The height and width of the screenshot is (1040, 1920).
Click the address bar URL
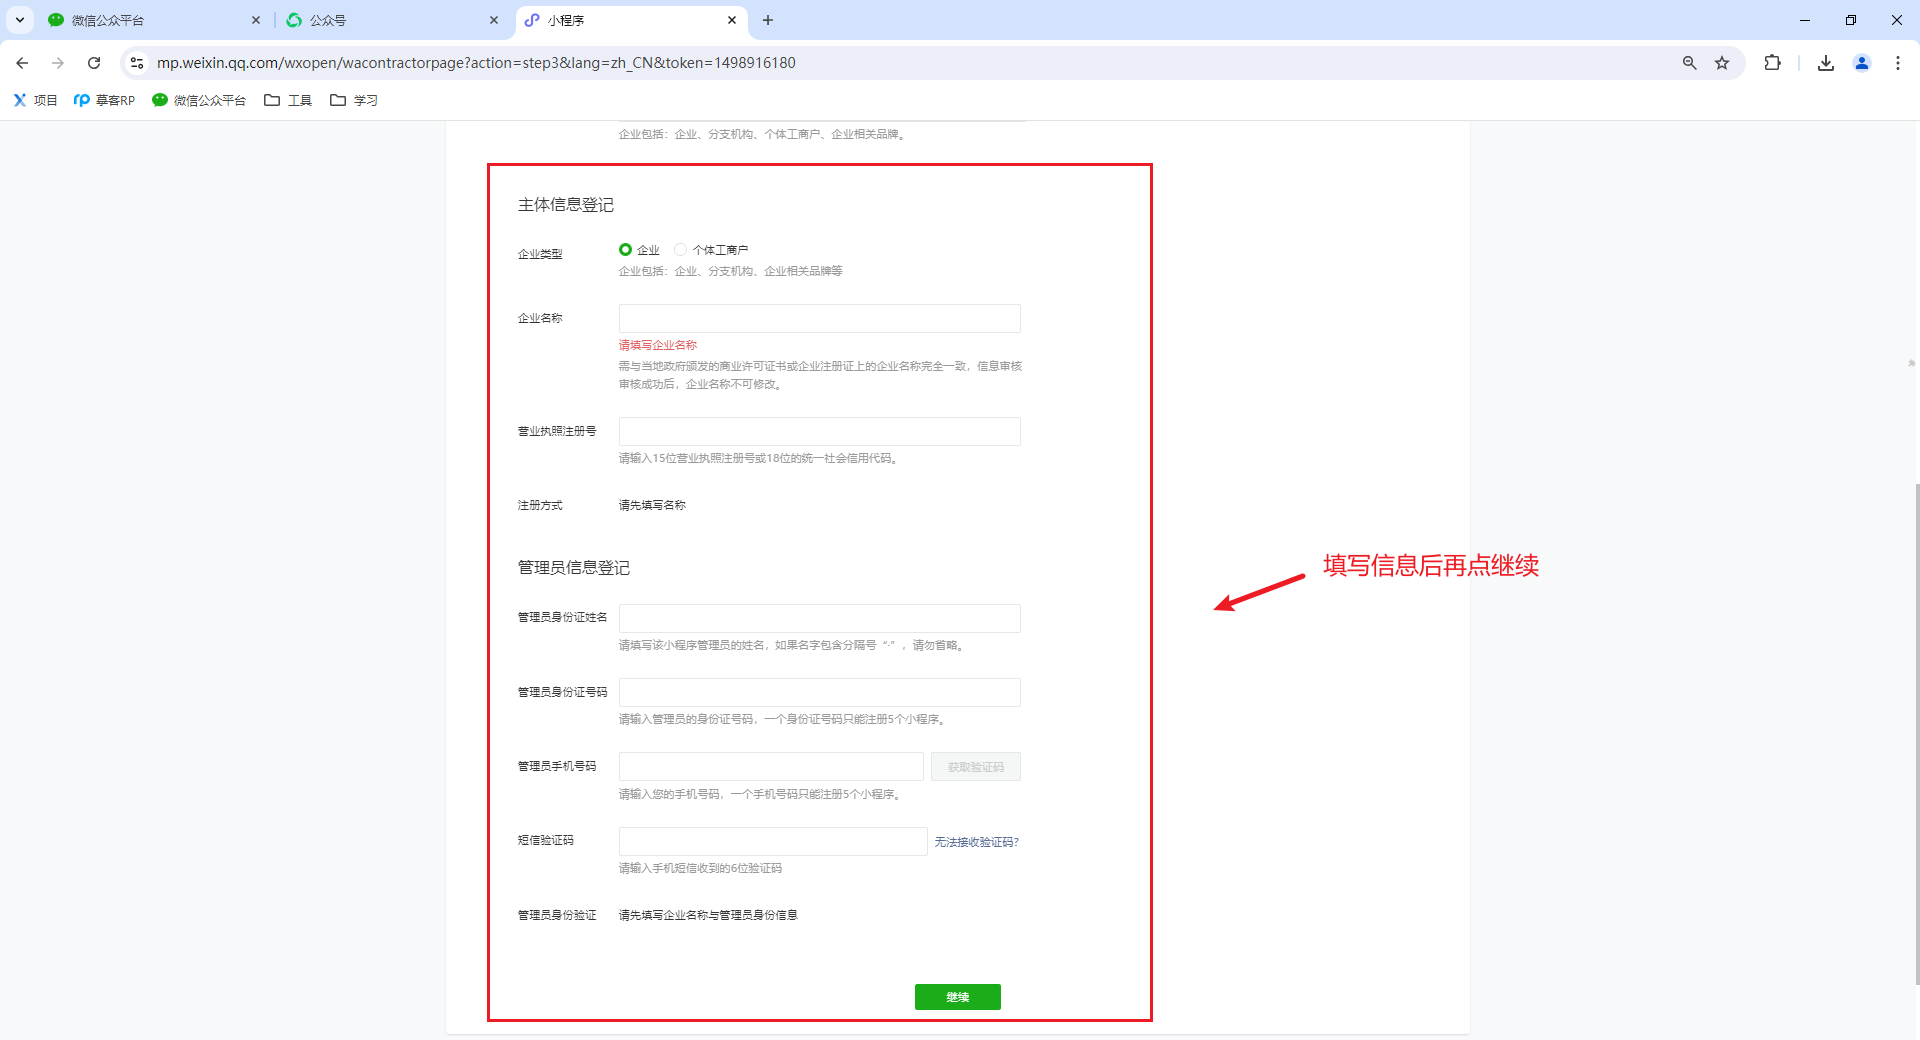click(x=476, y=63)
